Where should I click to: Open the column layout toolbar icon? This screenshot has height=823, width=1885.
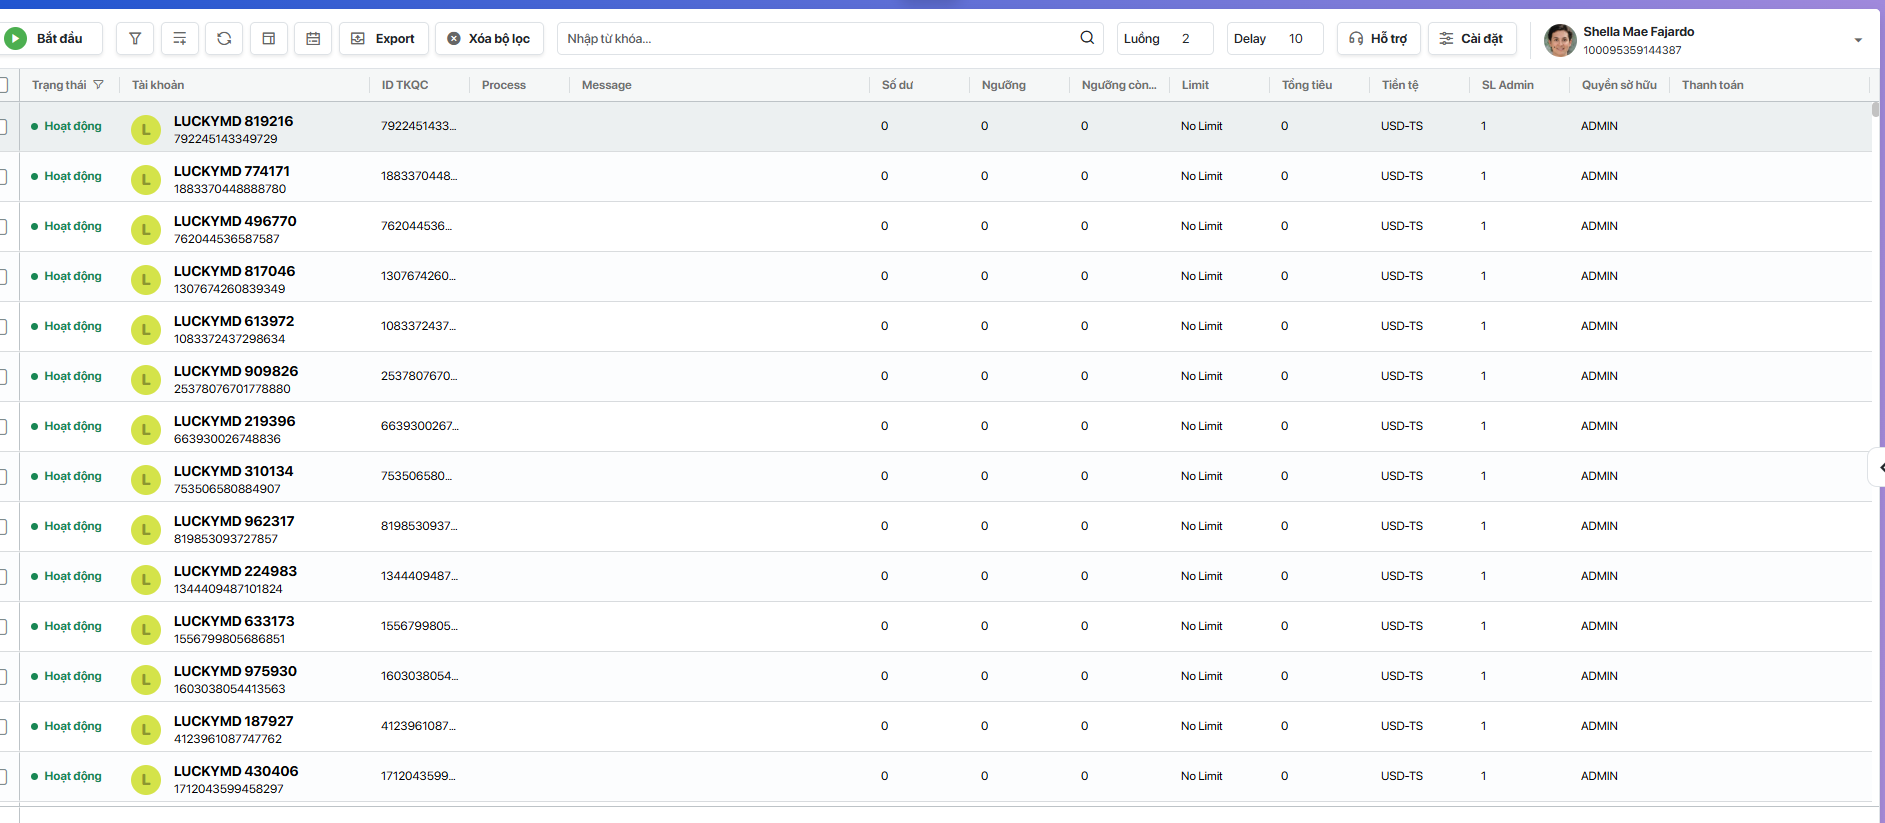click(269, 39)
